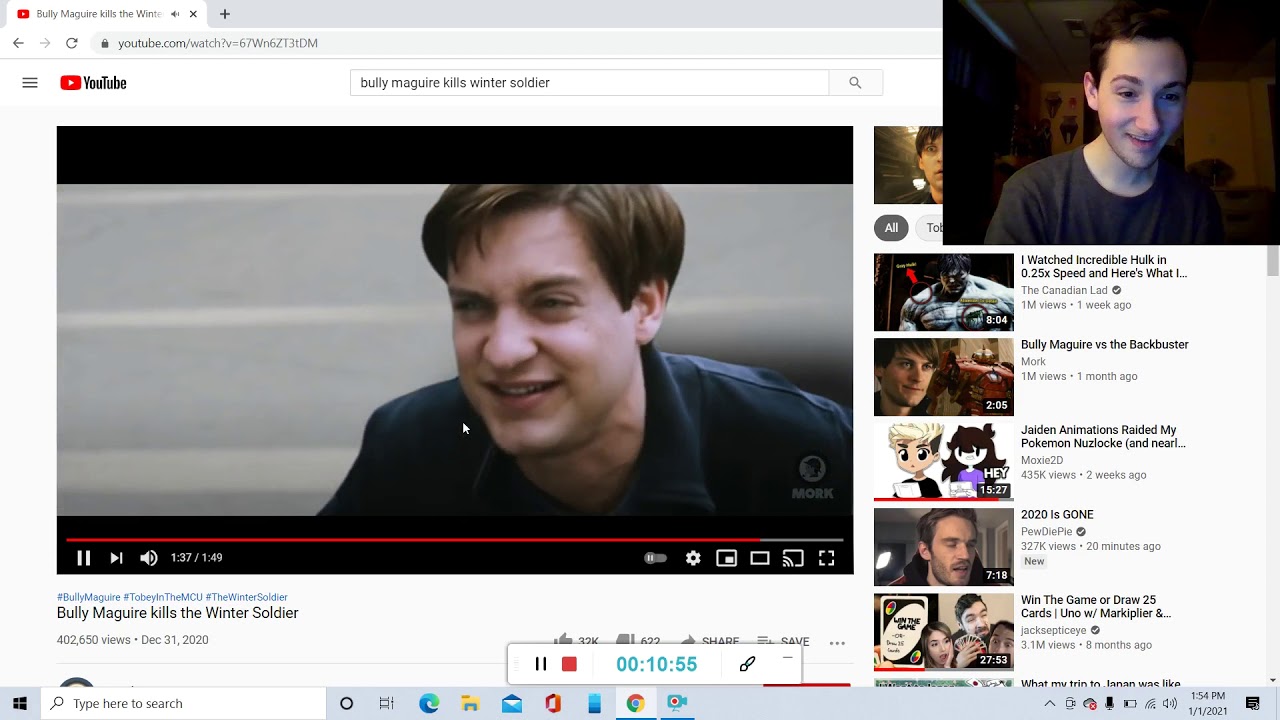The width and height of the screenshot is (1280, 720).
Task: Open screen recorder app on taskbar
Action: click(x=677, y=703)
